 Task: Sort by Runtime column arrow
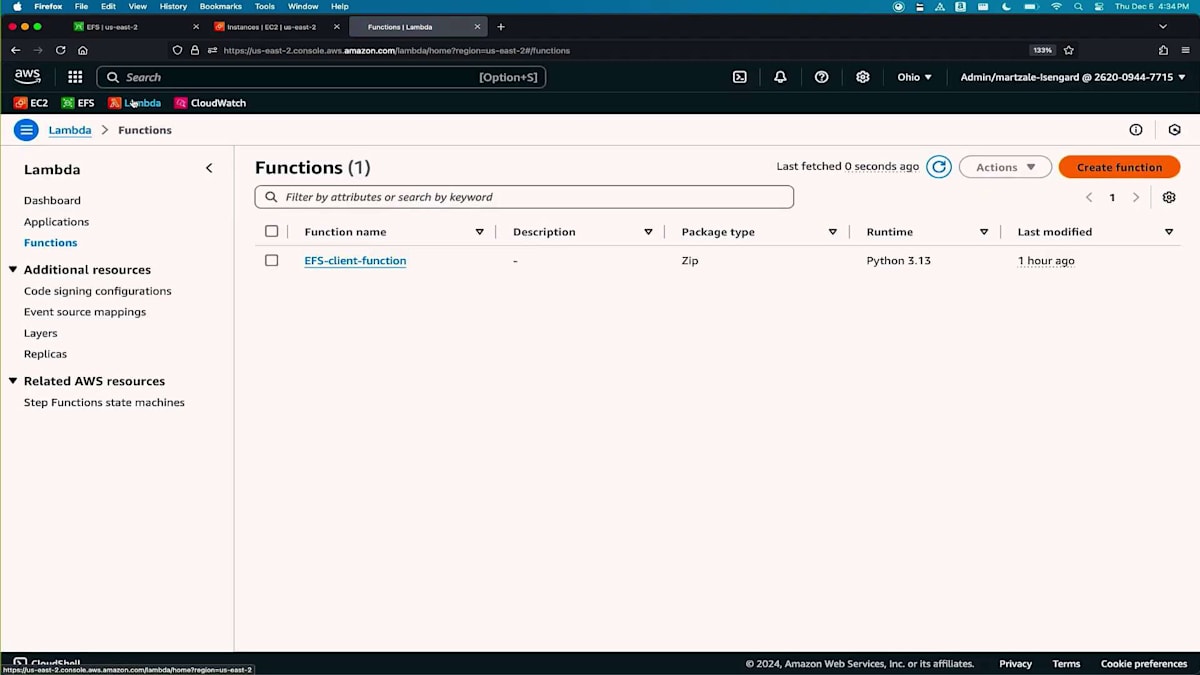tap(984, 232)
